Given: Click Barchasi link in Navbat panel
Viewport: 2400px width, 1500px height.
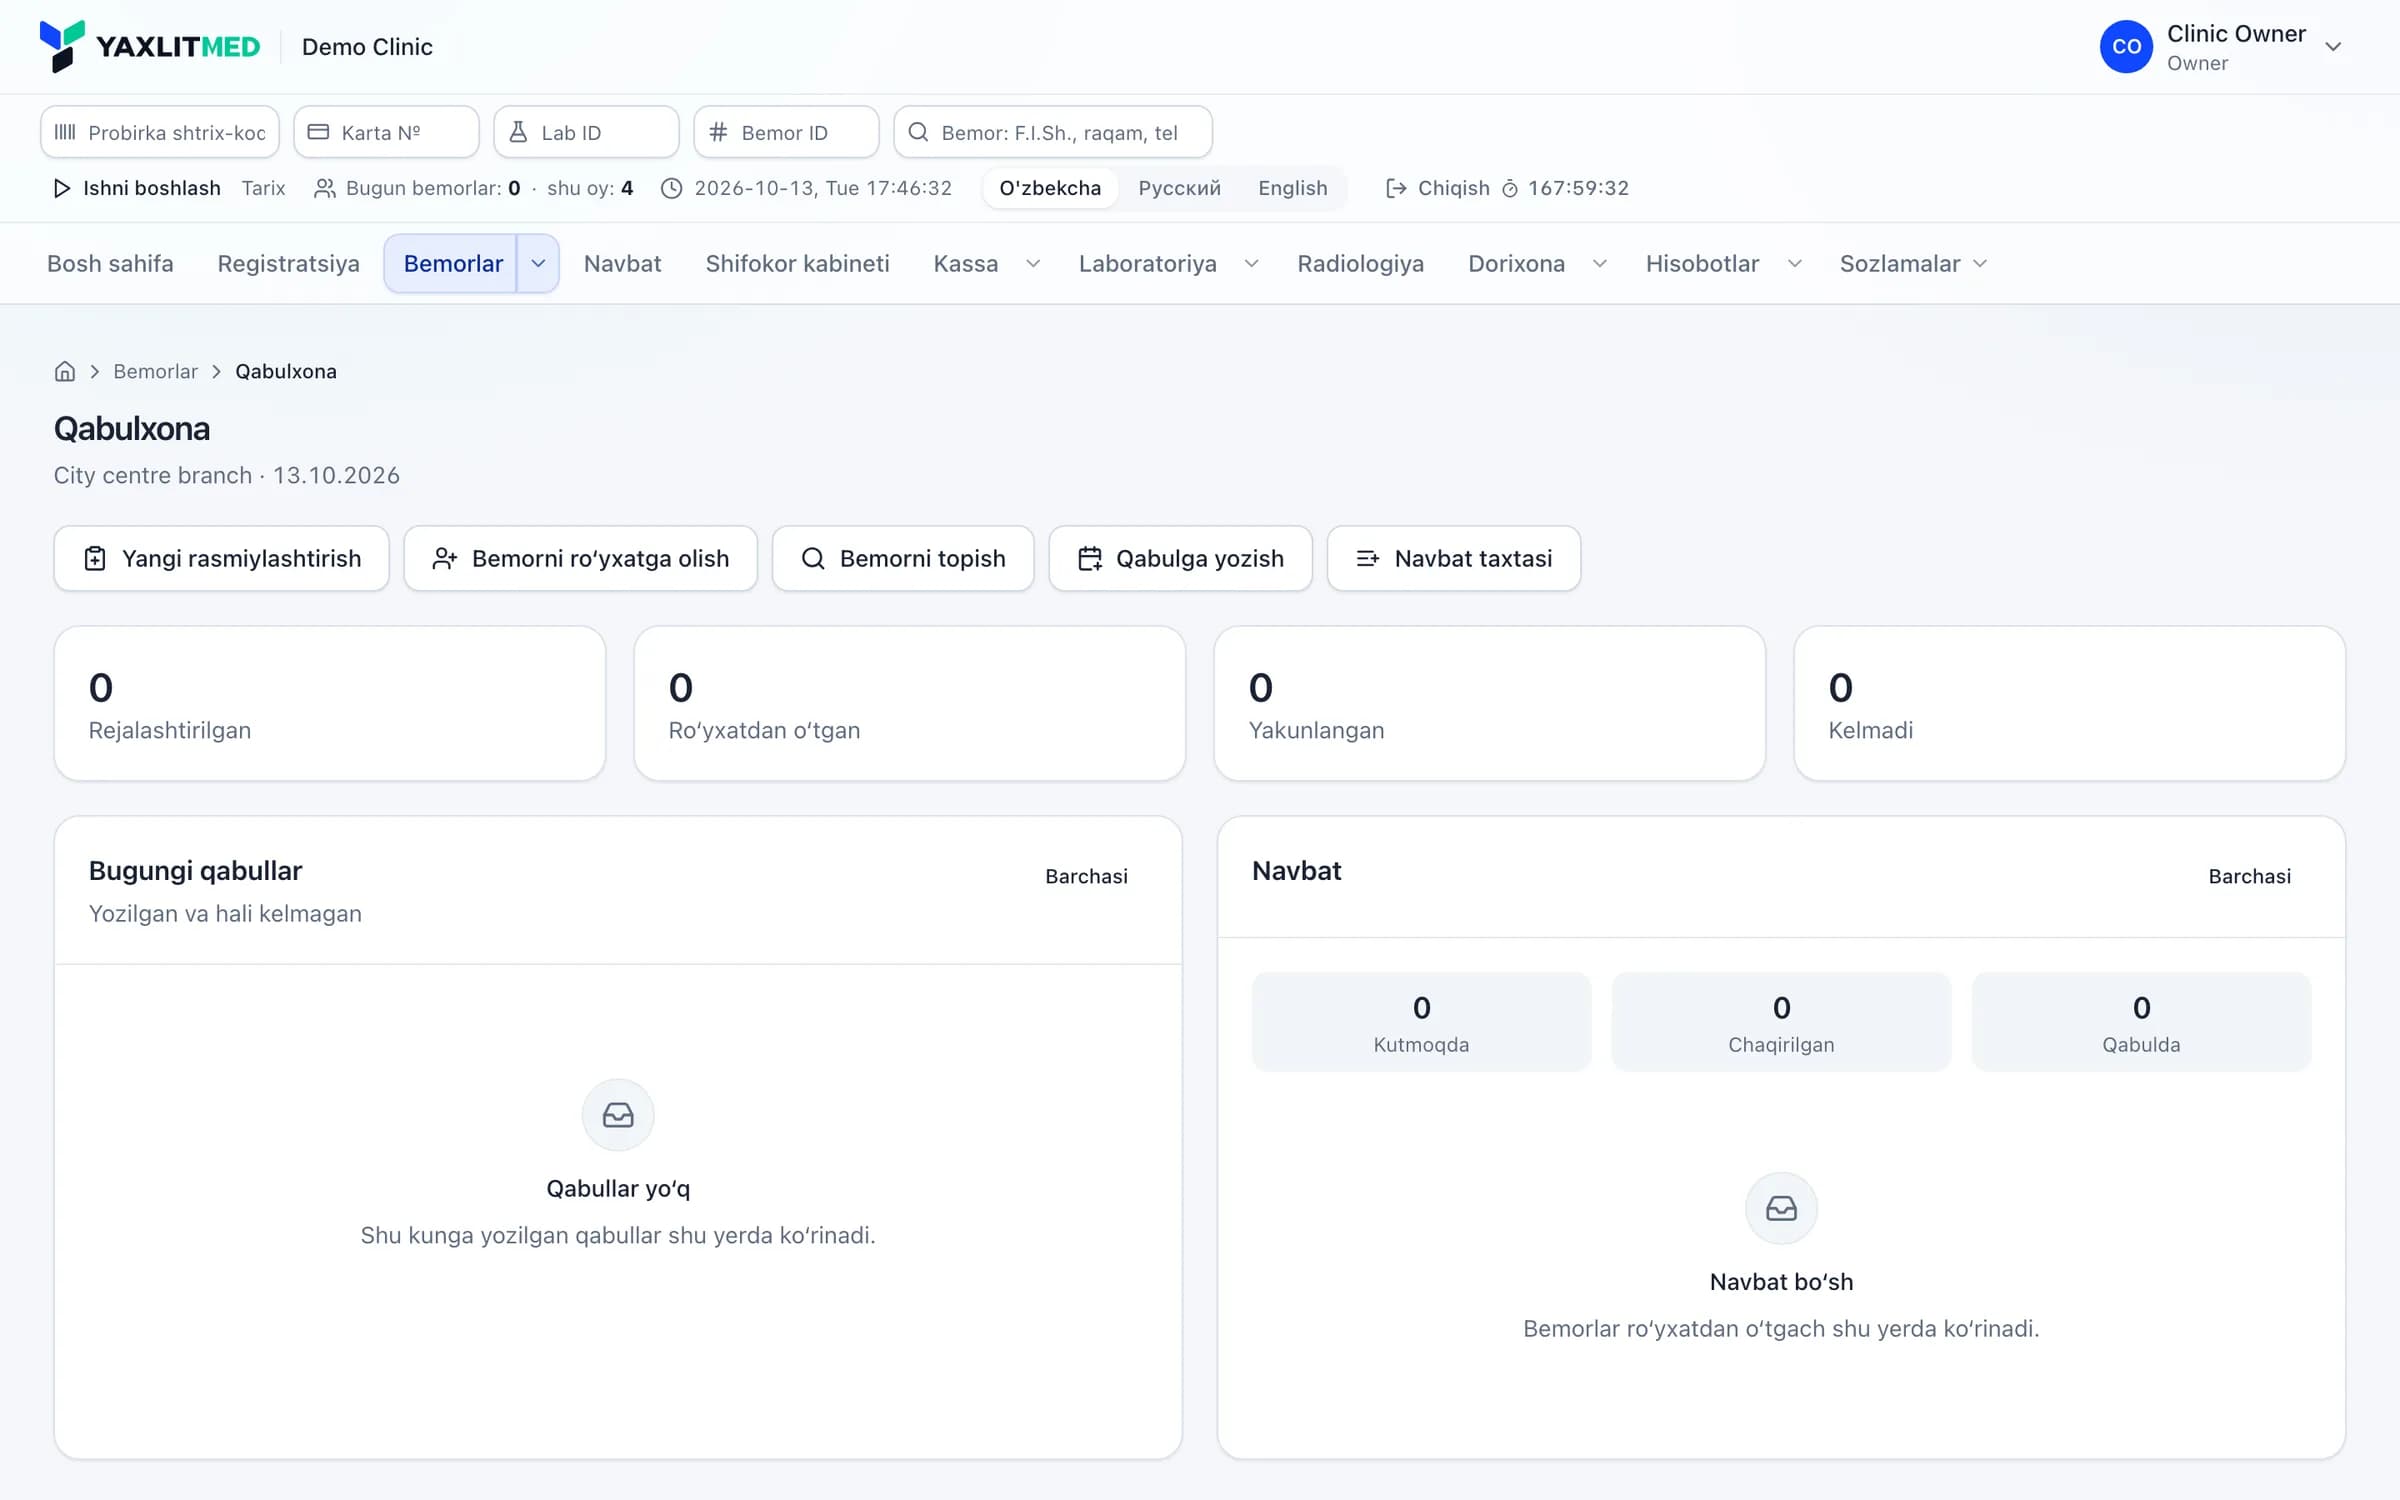Looking at the screenshot, I should click(x=2249, y=876).
